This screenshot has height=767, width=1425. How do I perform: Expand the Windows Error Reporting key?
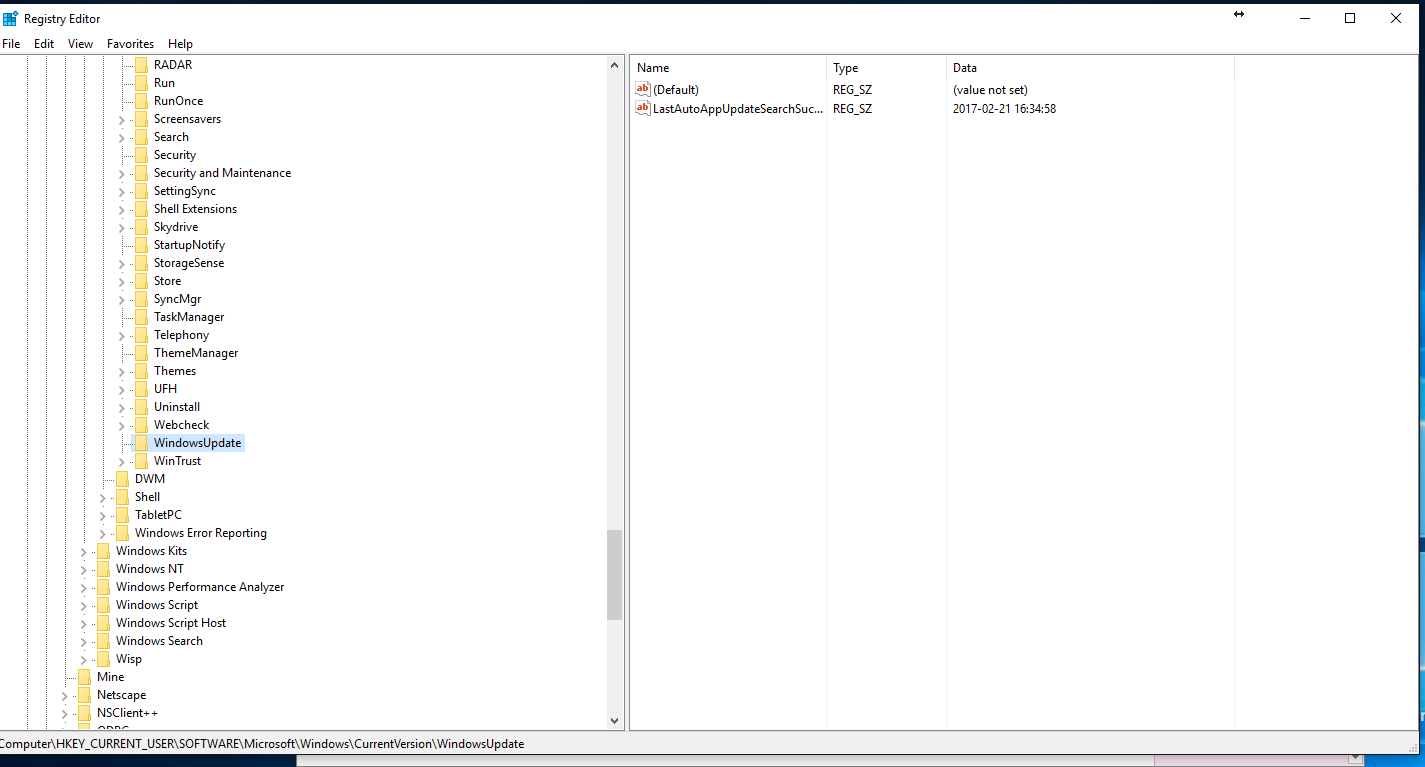click(103, 533)
